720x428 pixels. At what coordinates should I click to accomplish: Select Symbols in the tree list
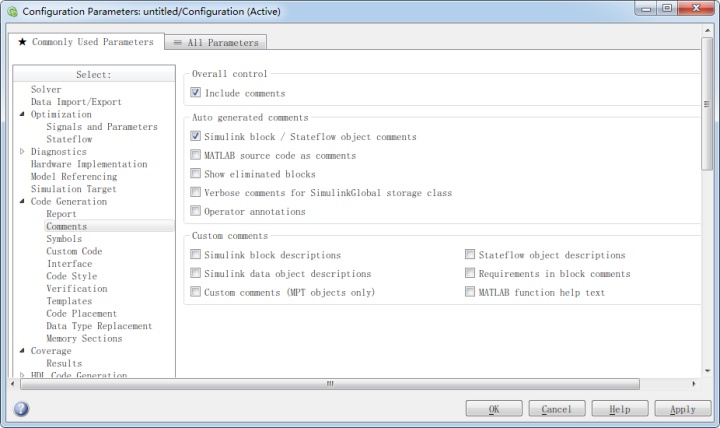click(64, 239)
